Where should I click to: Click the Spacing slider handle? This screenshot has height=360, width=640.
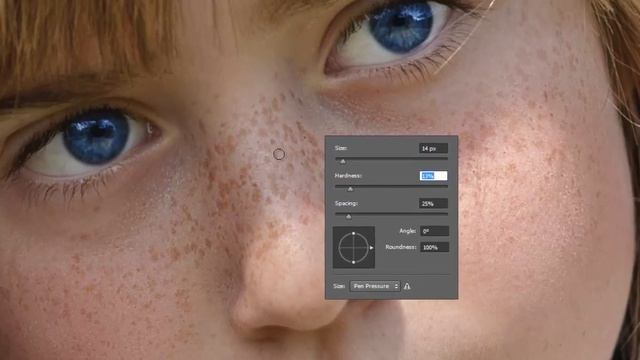click(x=349, y=217)
